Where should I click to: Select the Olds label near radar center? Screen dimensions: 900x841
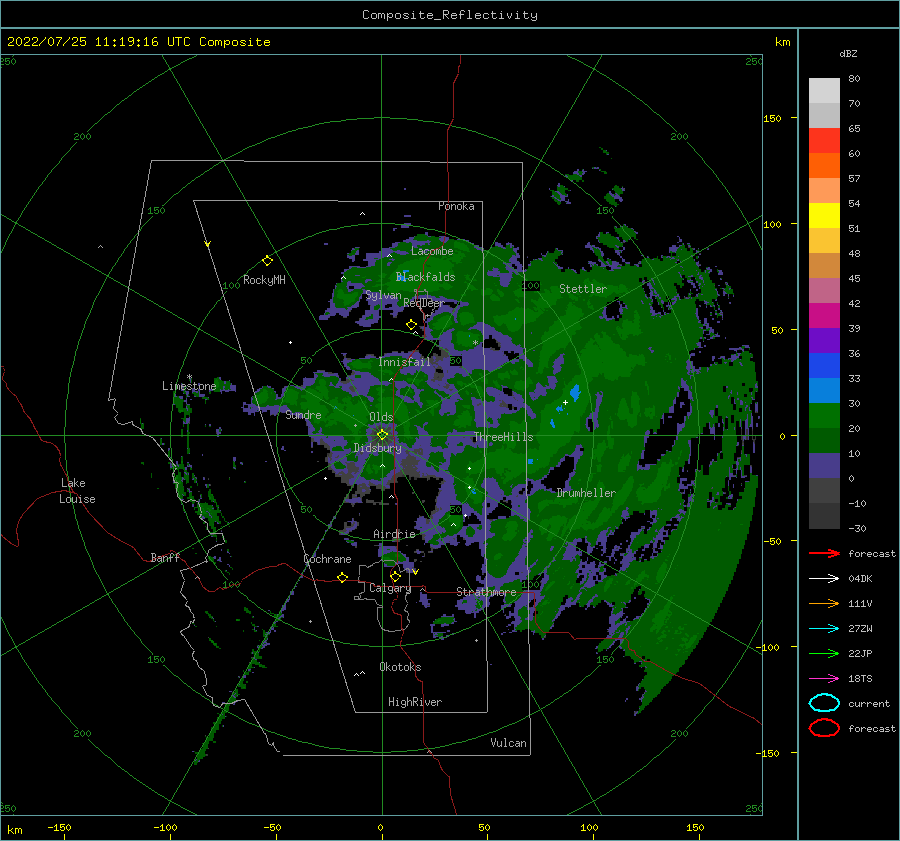(x=381, y=417)
